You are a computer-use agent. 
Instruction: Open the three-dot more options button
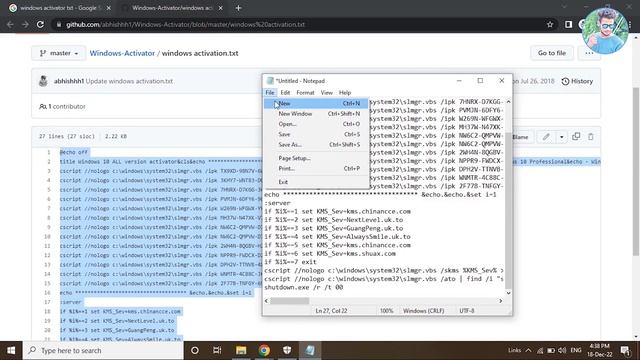[589, 53]
